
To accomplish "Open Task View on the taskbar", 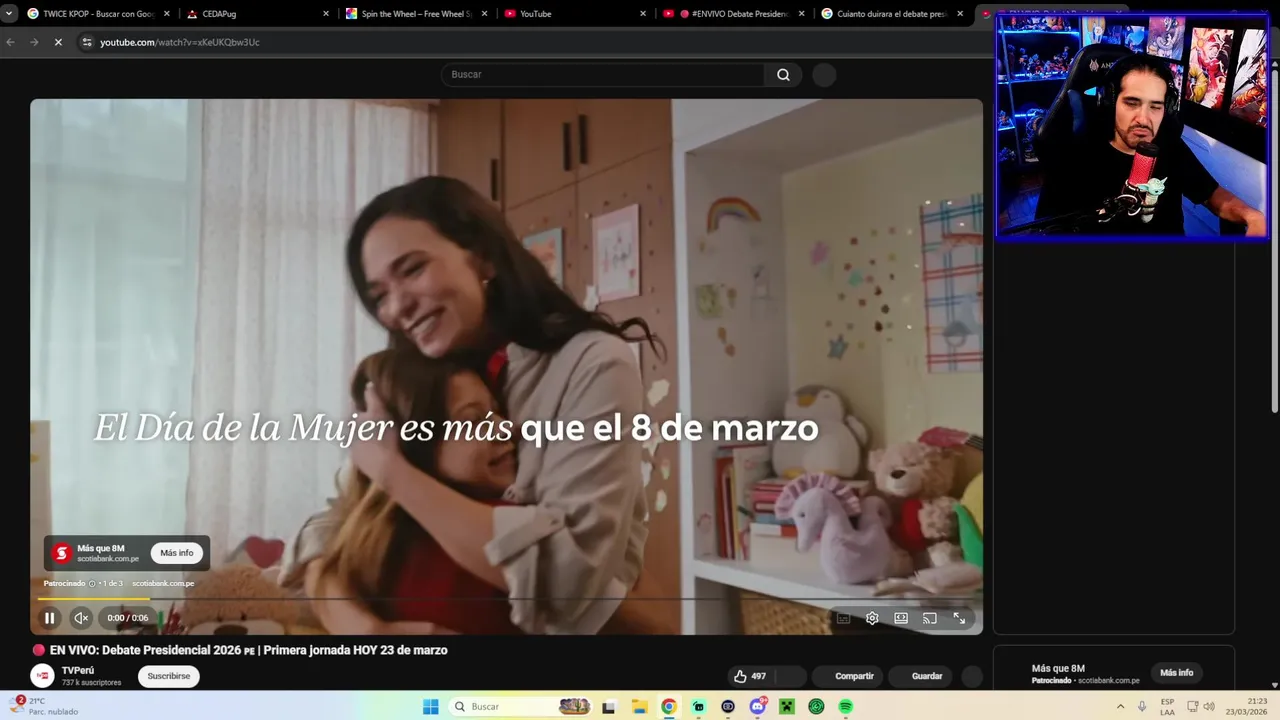I will click(x=608, y=706).
